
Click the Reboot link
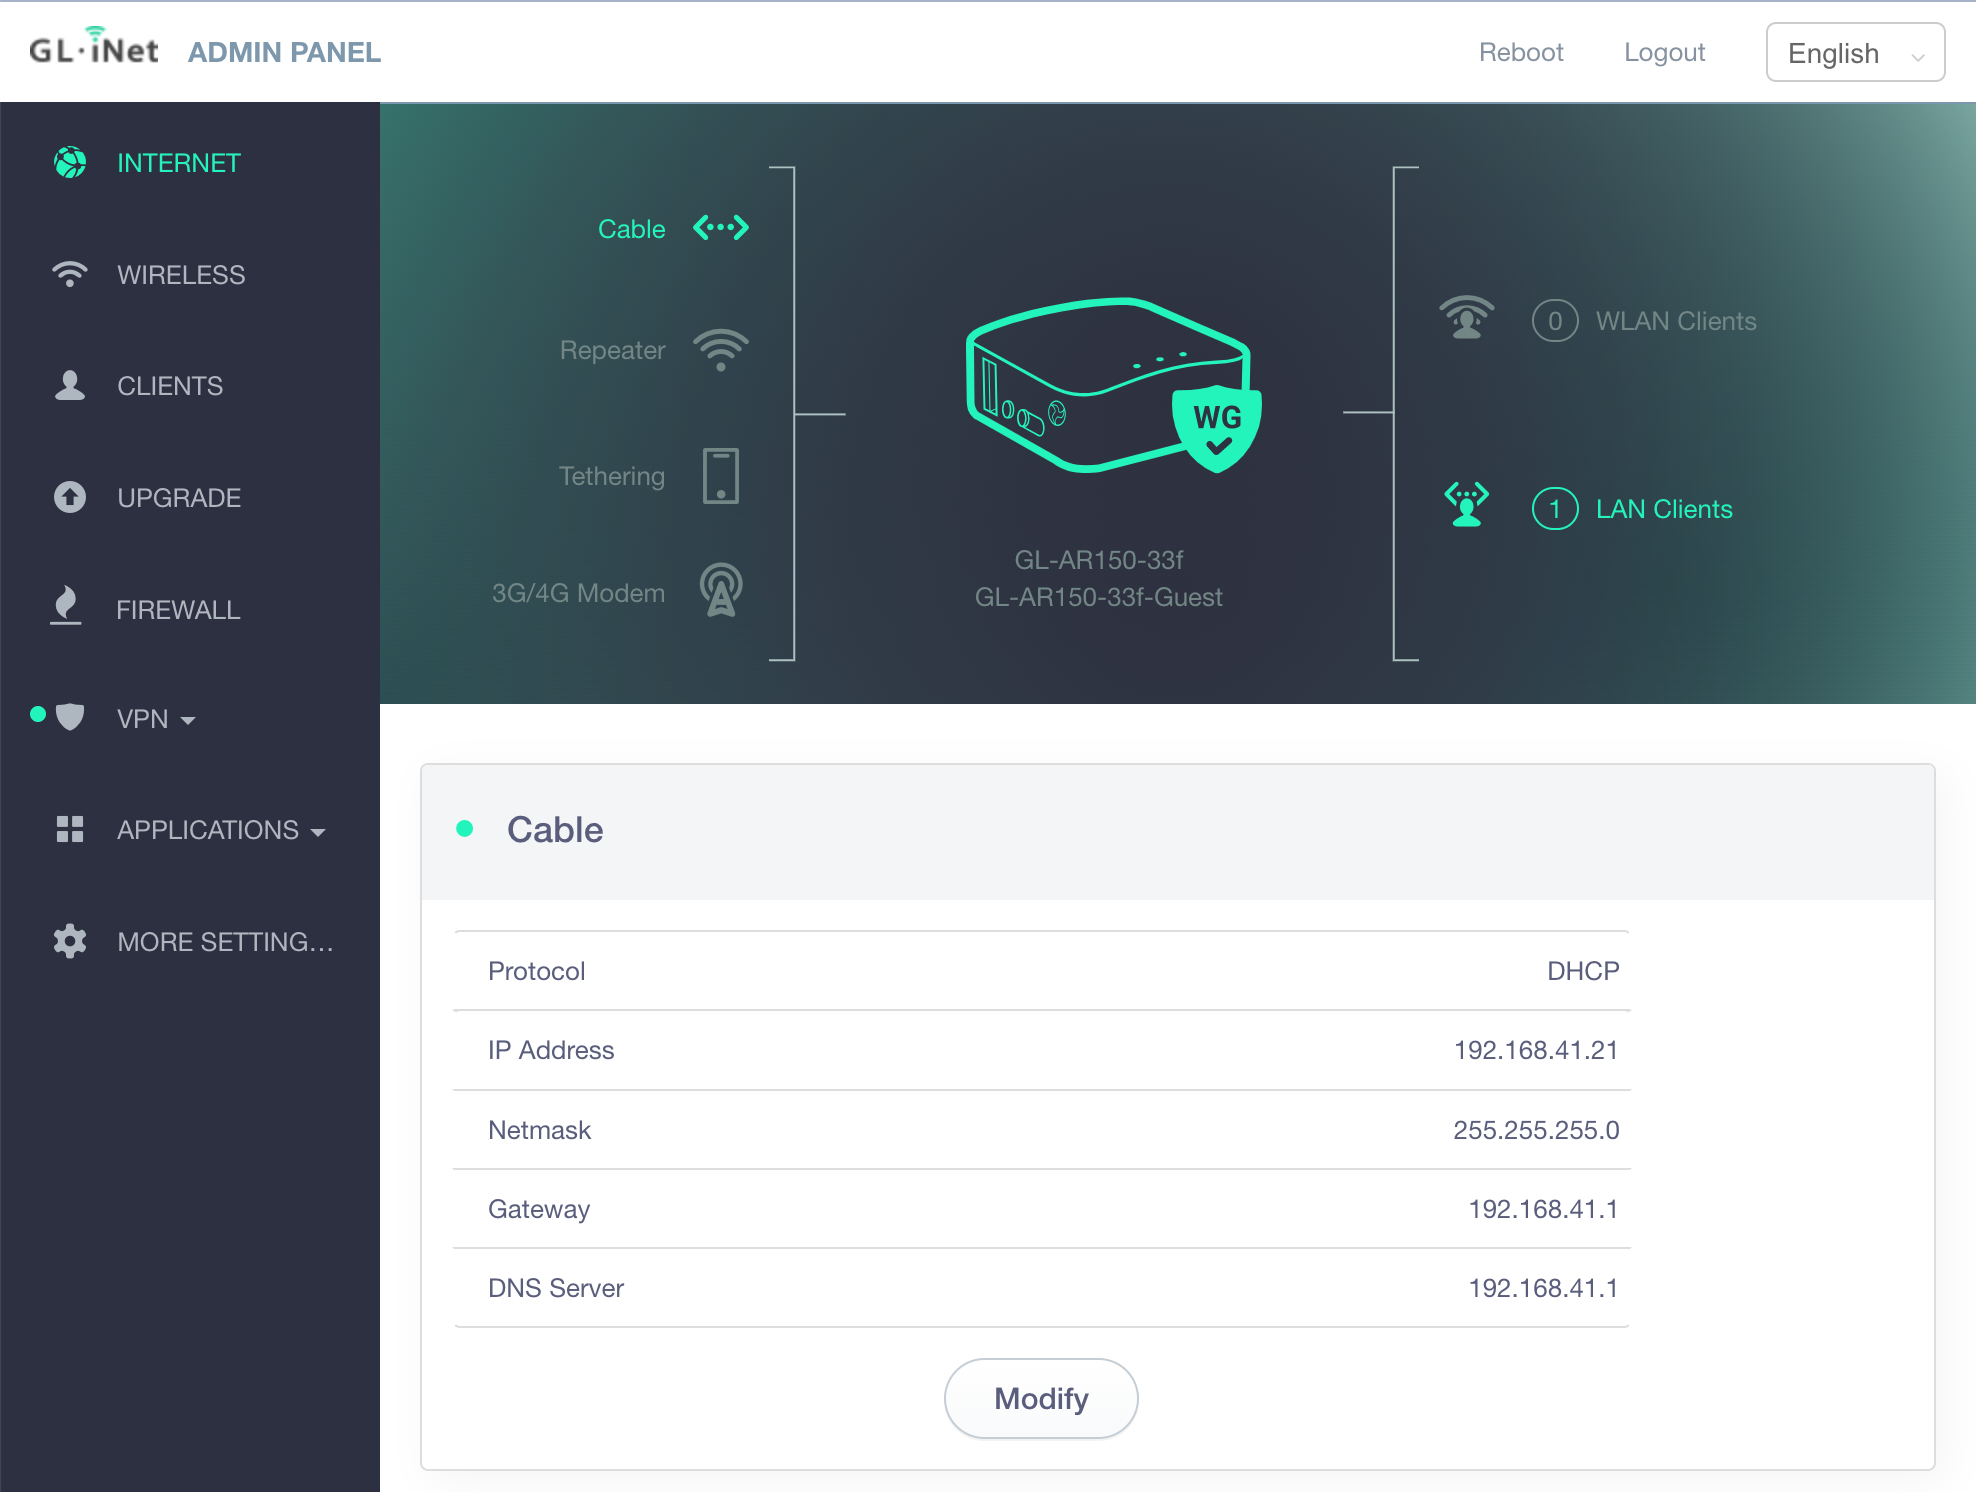[1520, 52]
